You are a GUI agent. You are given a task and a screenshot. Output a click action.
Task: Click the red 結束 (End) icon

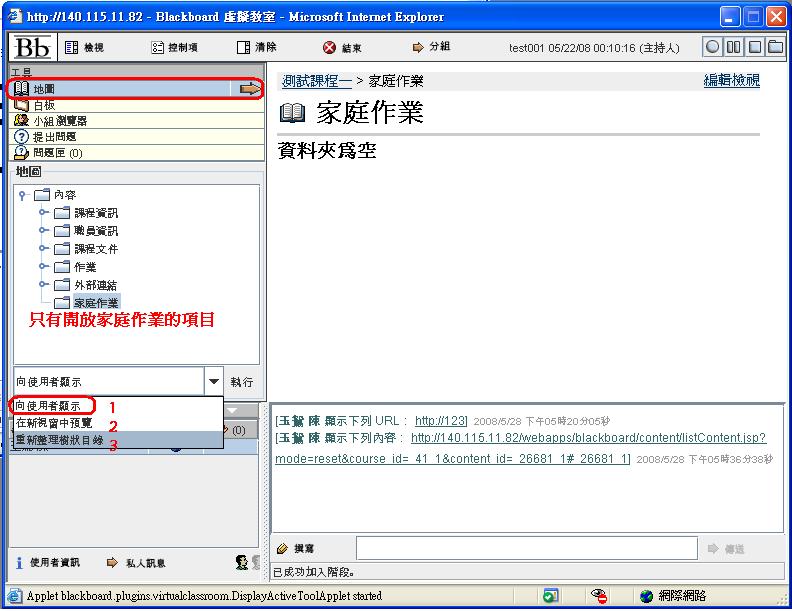point(330,48)
